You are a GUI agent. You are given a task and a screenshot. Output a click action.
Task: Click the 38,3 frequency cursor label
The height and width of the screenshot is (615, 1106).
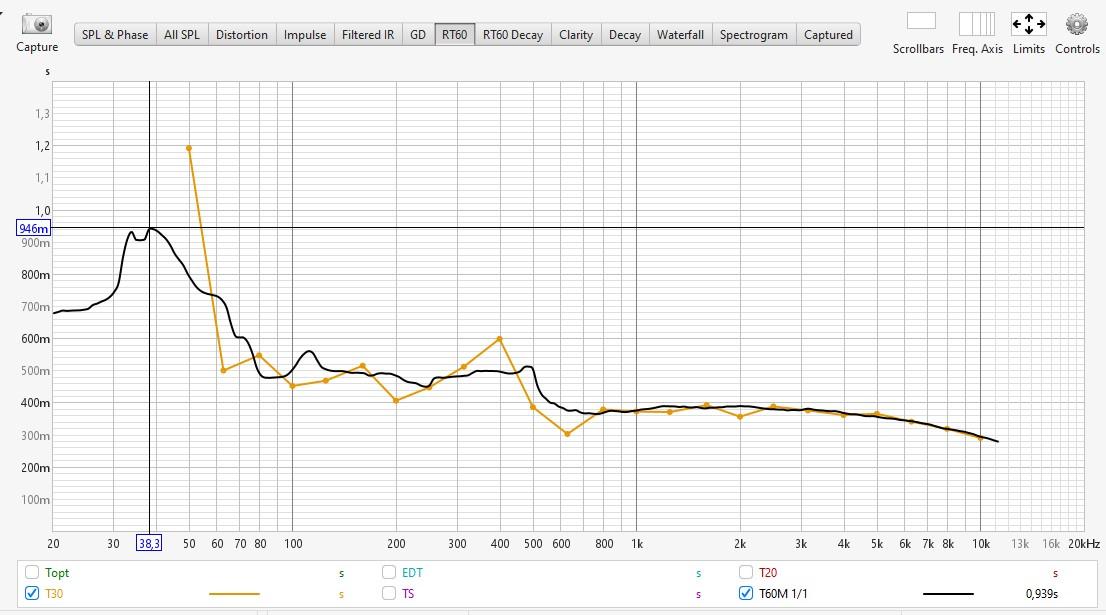point(149,543)
